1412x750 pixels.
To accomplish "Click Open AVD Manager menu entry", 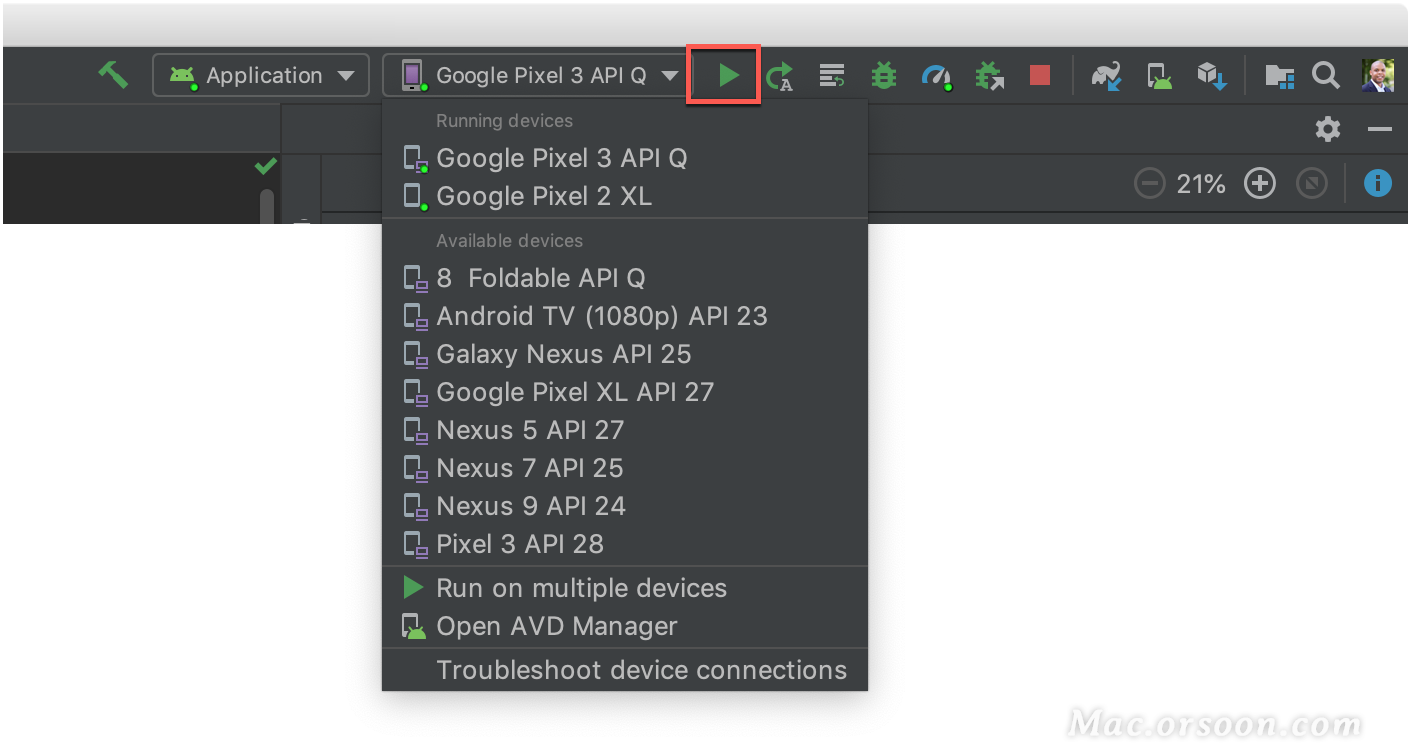I will [625, 626].
